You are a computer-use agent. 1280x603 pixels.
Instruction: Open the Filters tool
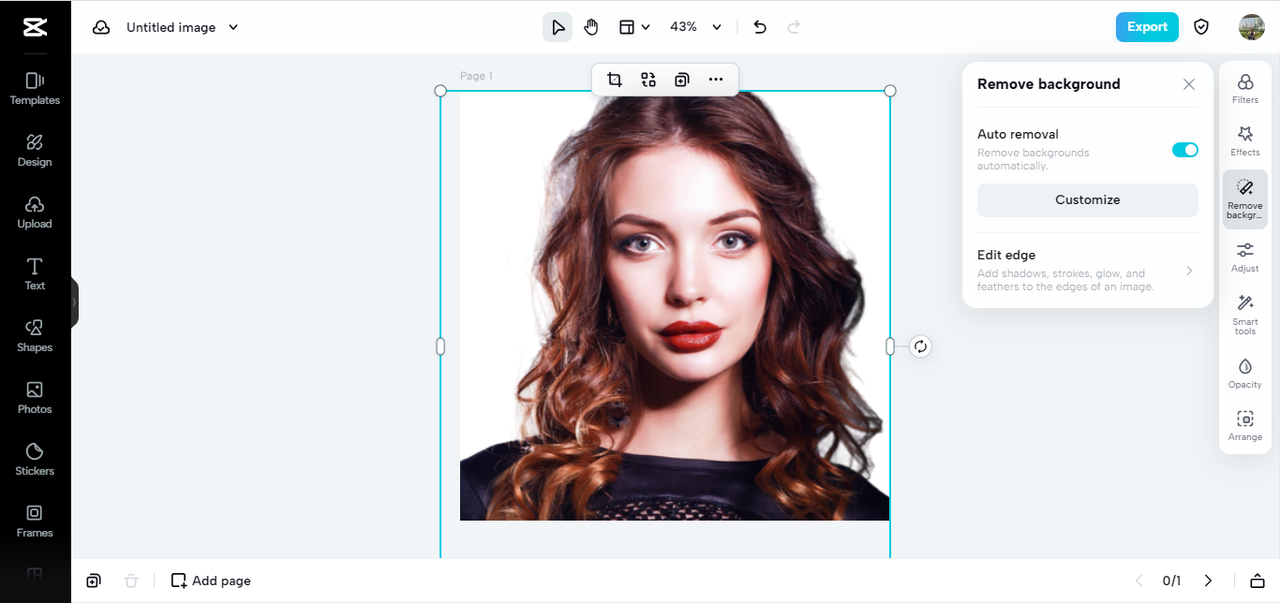[1245, 88]
